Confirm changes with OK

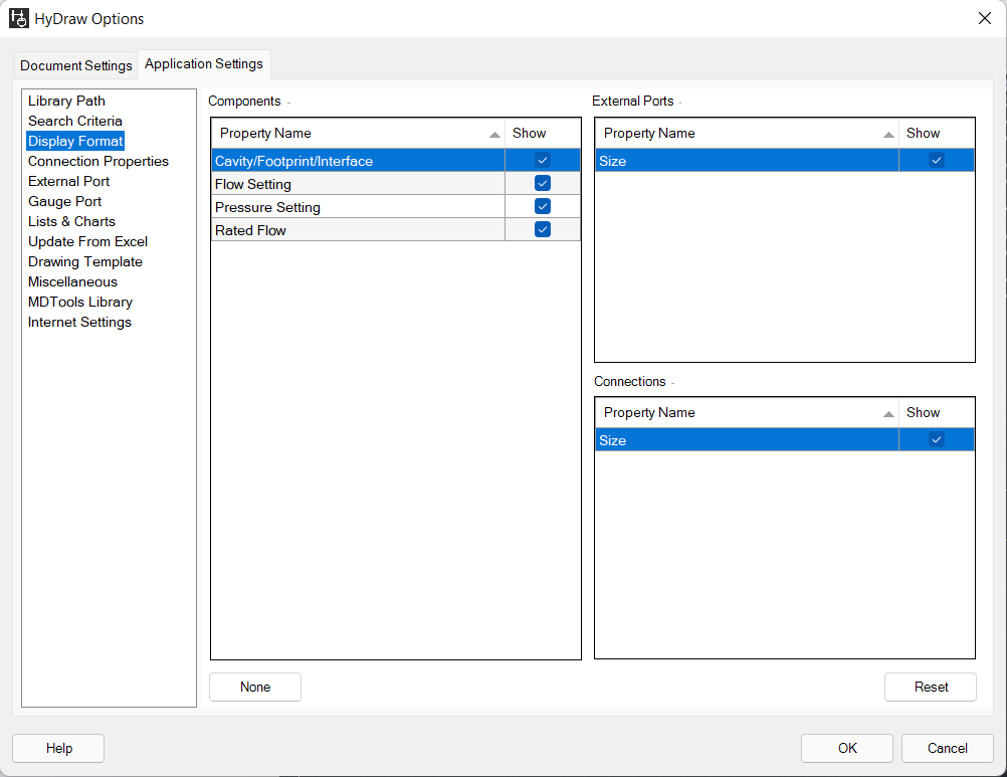pos(846,748)
